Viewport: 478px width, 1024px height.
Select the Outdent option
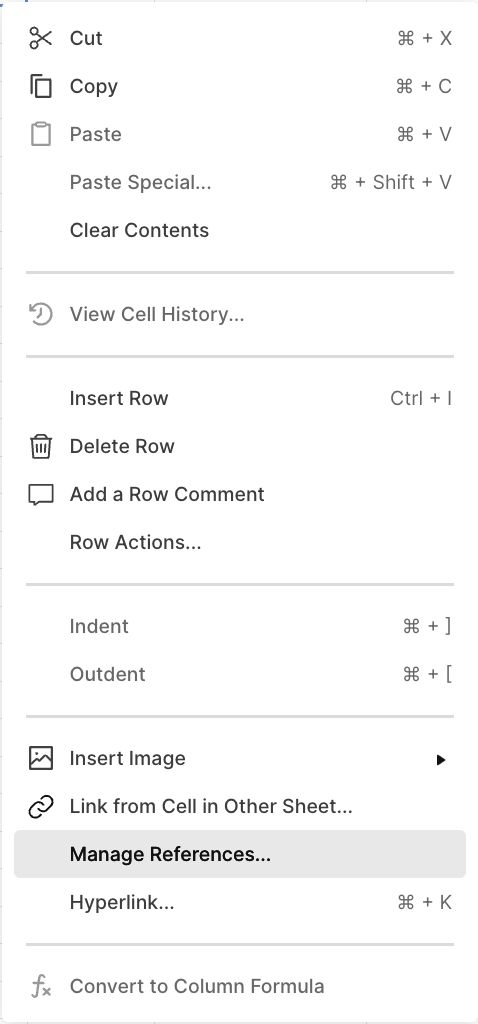(x=240, y=675)
